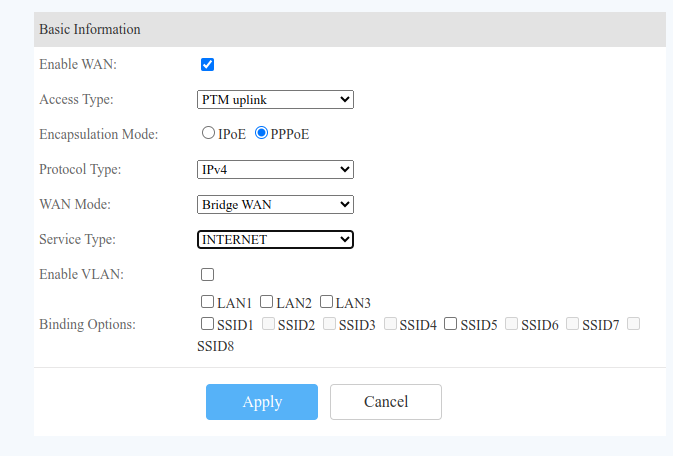Click the SSID6 binding checkbox

512,324
